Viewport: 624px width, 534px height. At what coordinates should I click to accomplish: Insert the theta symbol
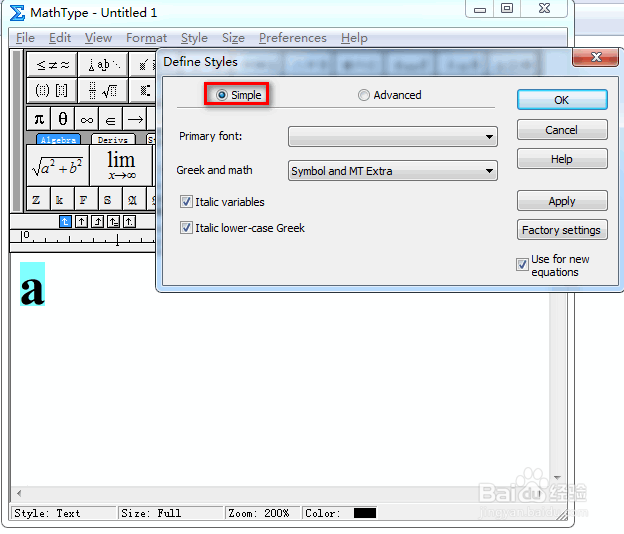coord(62,119)
